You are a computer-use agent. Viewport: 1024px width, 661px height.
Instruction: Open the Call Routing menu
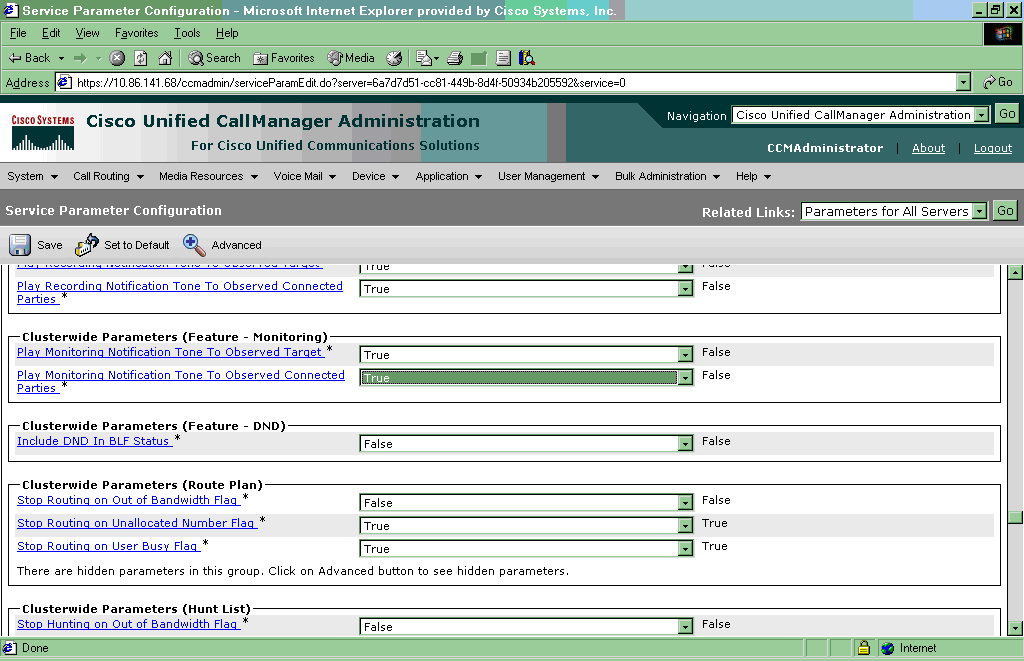pyautogui.click(x=108, y=176)
